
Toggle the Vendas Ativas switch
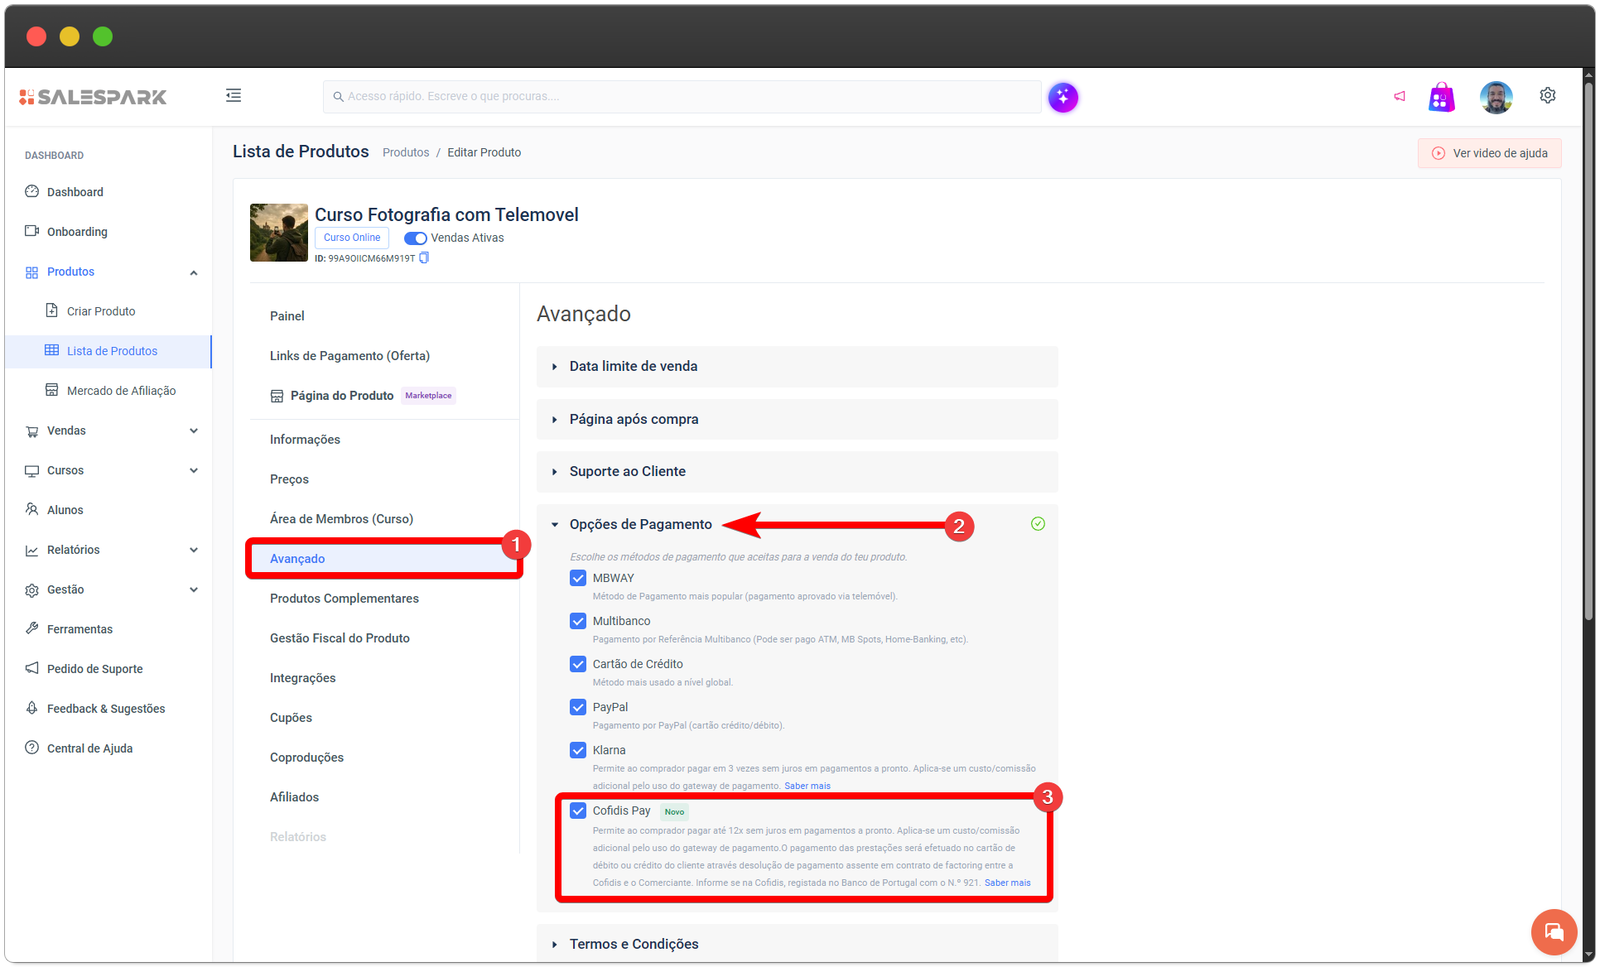pos(415,238)
